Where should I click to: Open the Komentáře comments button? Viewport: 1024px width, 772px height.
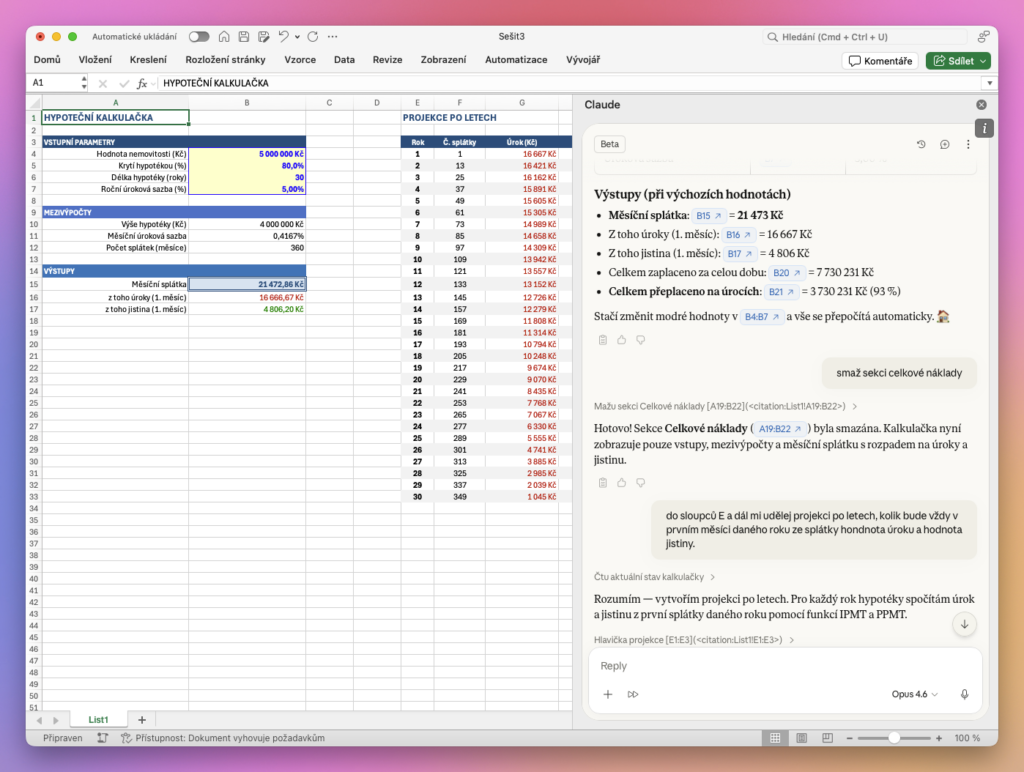[880, 61]
